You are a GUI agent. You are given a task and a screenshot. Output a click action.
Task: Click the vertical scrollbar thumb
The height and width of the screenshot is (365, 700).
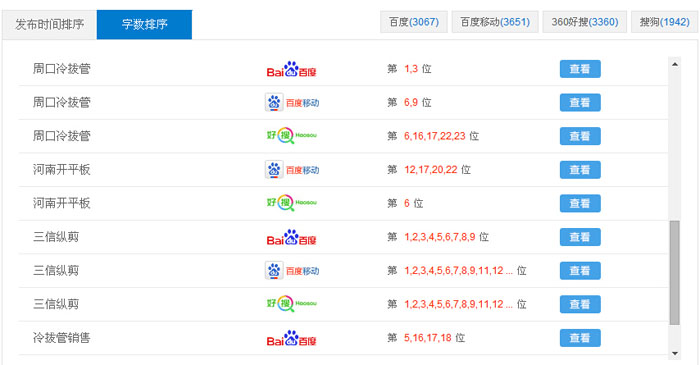(x=675, y=272)
